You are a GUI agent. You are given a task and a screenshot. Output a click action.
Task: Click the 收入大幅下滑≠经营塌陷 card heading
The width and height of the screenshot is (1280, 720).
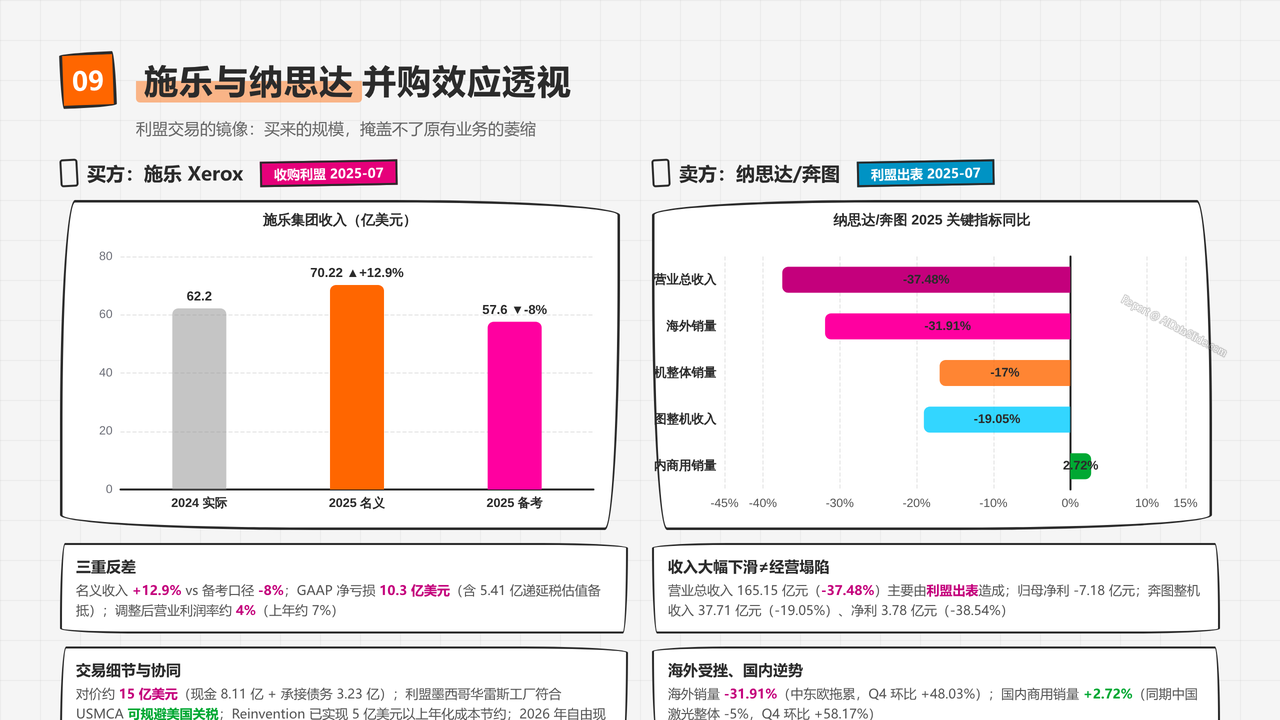[x=749, y=567]
